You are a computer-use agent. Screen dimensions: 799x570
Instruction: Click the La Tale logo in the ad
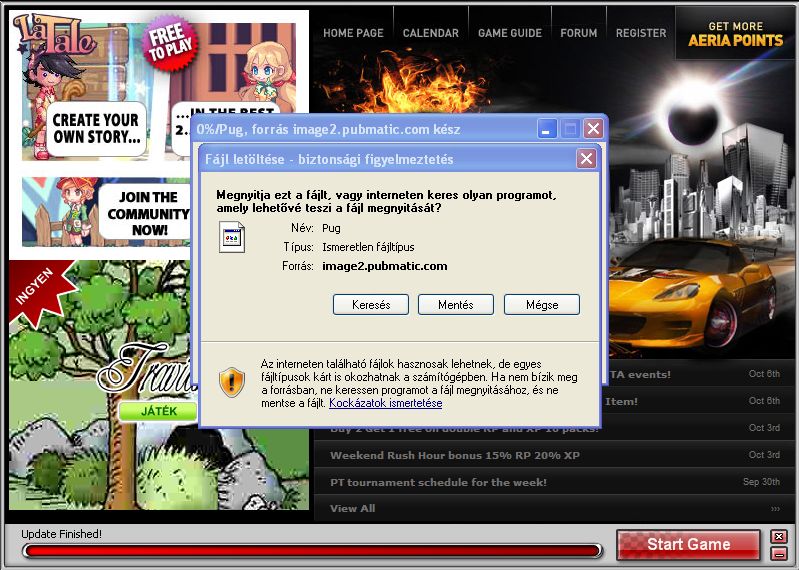[54, 35]
